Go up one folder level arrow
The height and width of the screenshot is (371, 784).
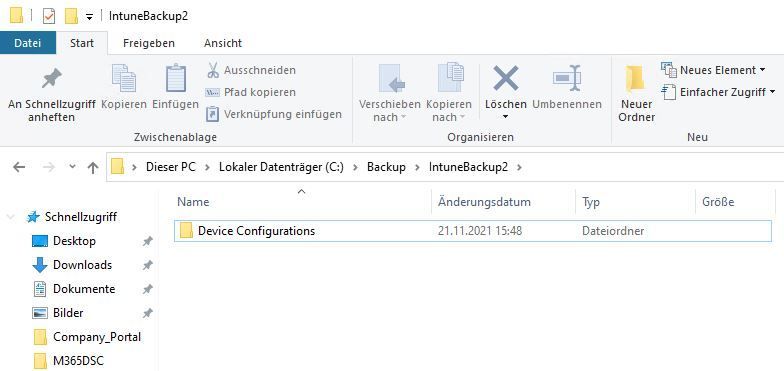[92, 167]
